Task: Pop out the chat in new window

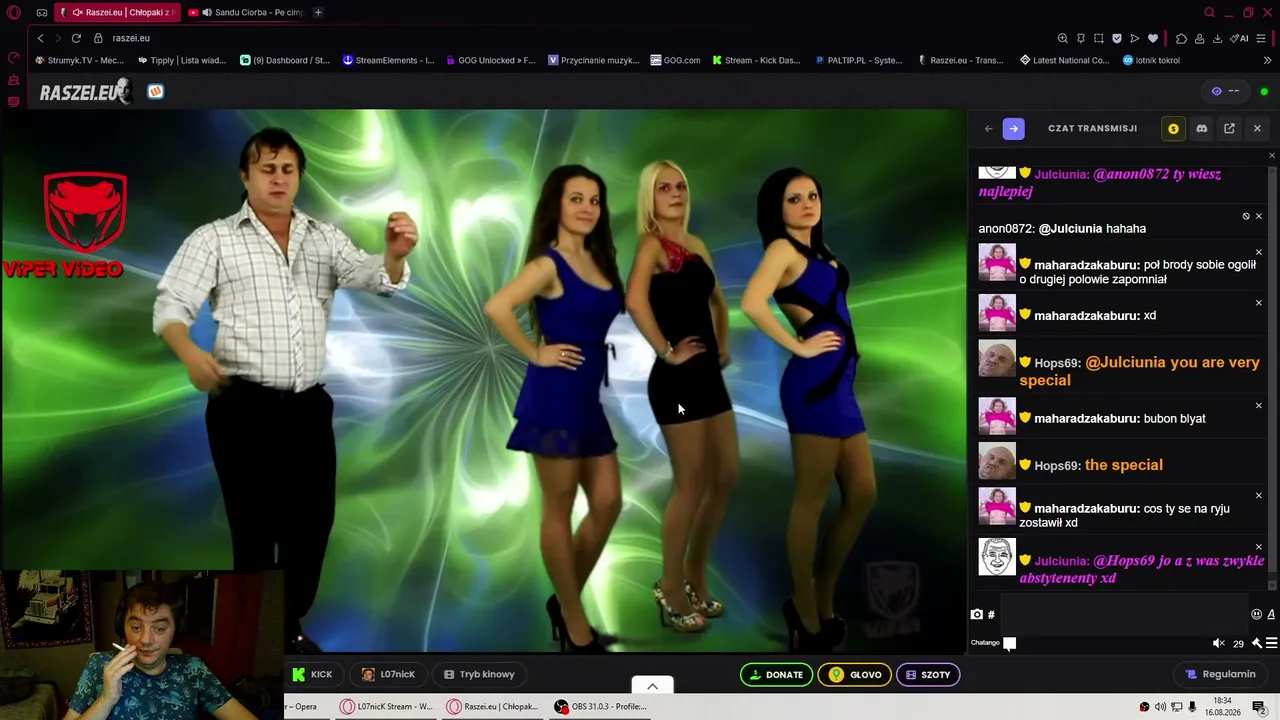Action: [x=1229, y=128]
